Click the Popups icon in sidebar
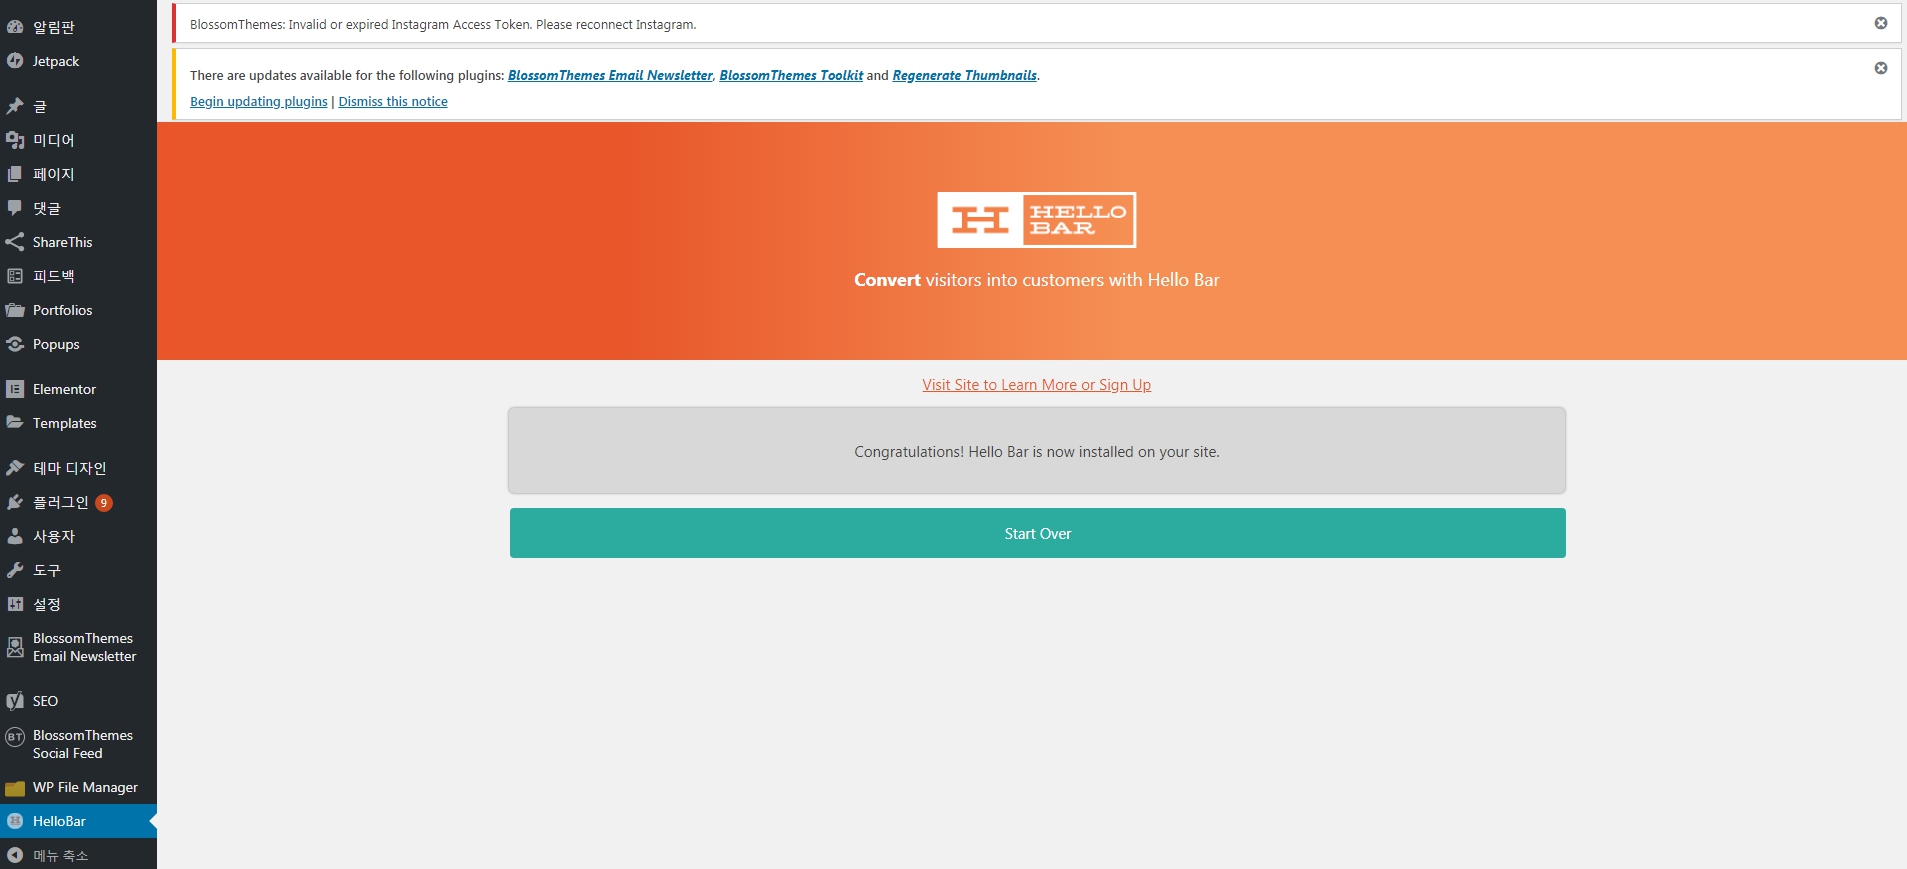Screen dimensions: 1907x869 pyautogui.click(x=15, y=344)
